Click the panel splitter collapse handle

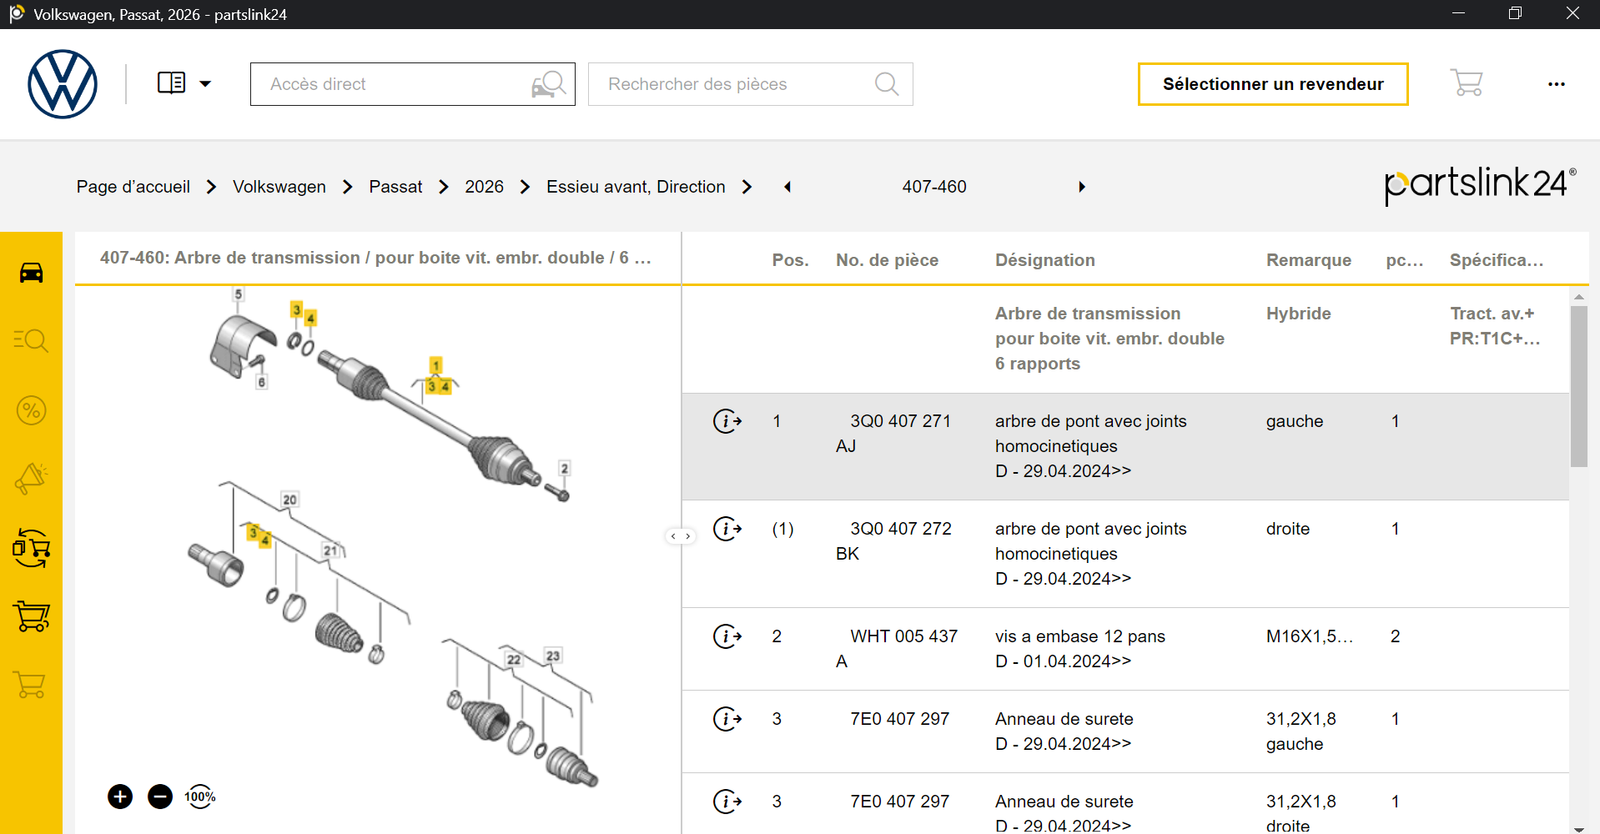pos(680,536)
